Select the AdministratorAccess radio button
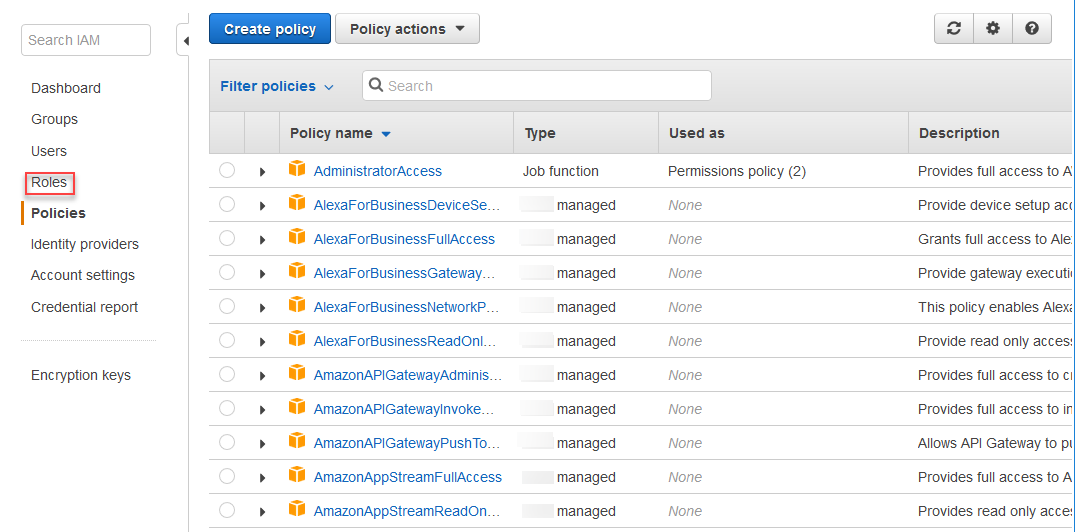This screenshot has width=1075, height=532. 227,171
